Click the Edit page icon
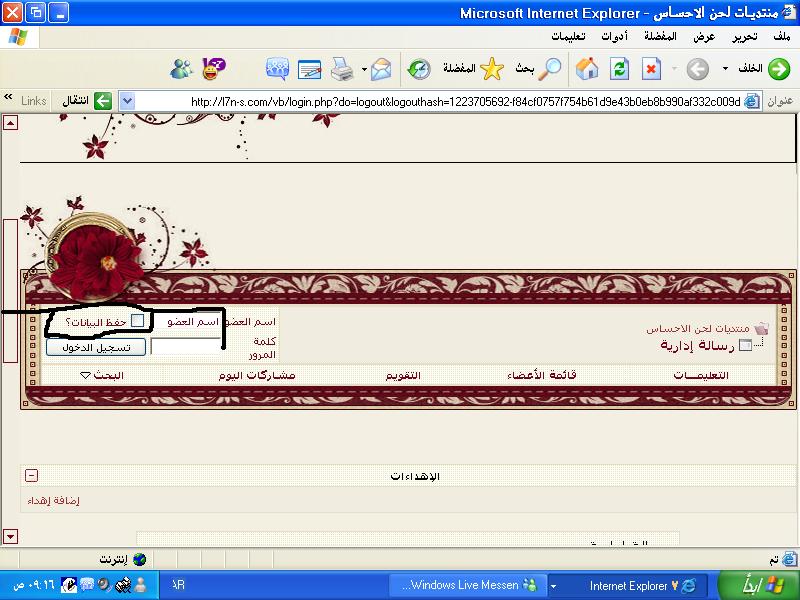The height and width of the screenshot is (600, 800). [310, 69]
